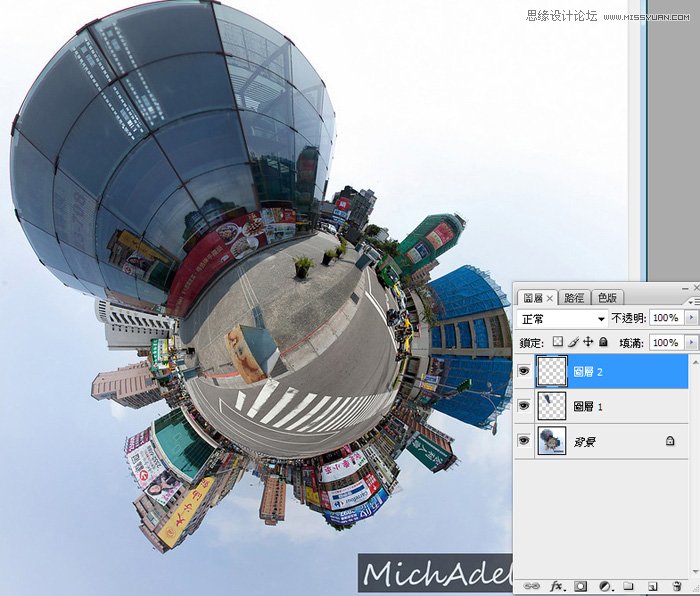Open the fill slider arrow

692,343
